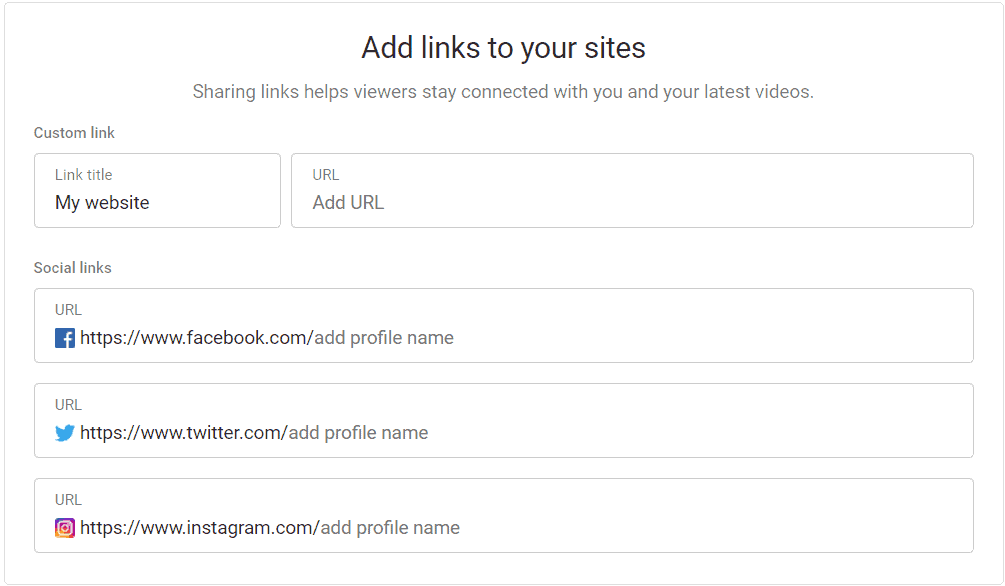This screenshot has width=1005, height=586.
Task: Click the URL caption in the custom link box
Action: pyautogui.click(x=326, y=175)
